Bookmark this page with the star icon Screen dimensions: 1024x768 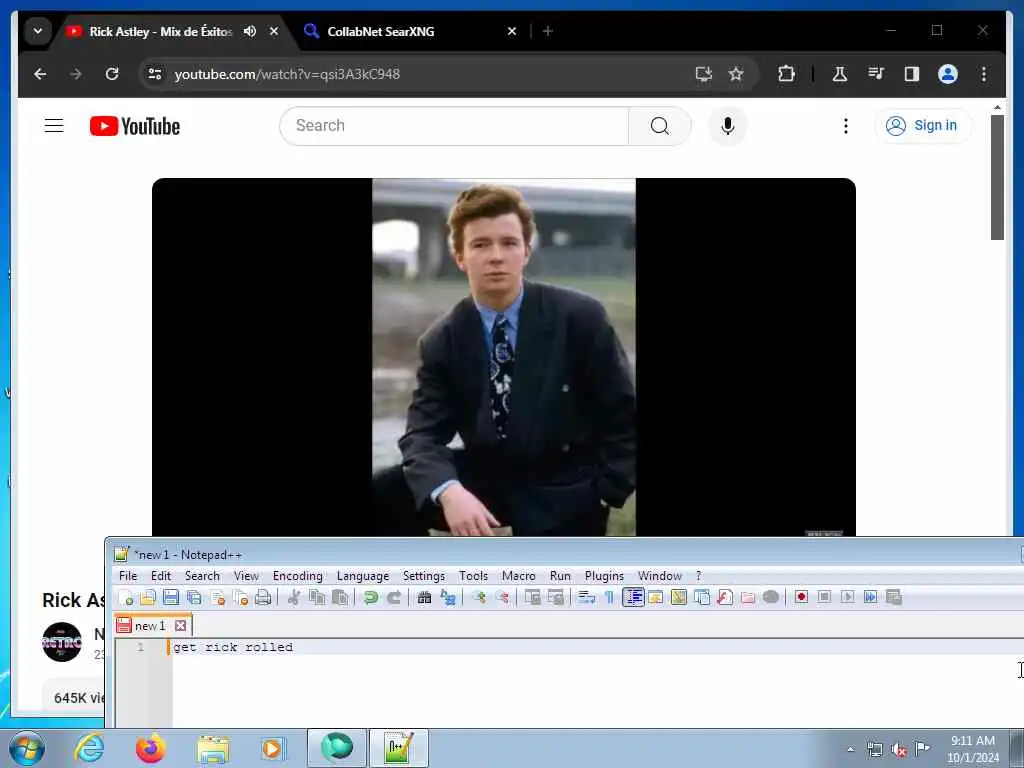736,74
